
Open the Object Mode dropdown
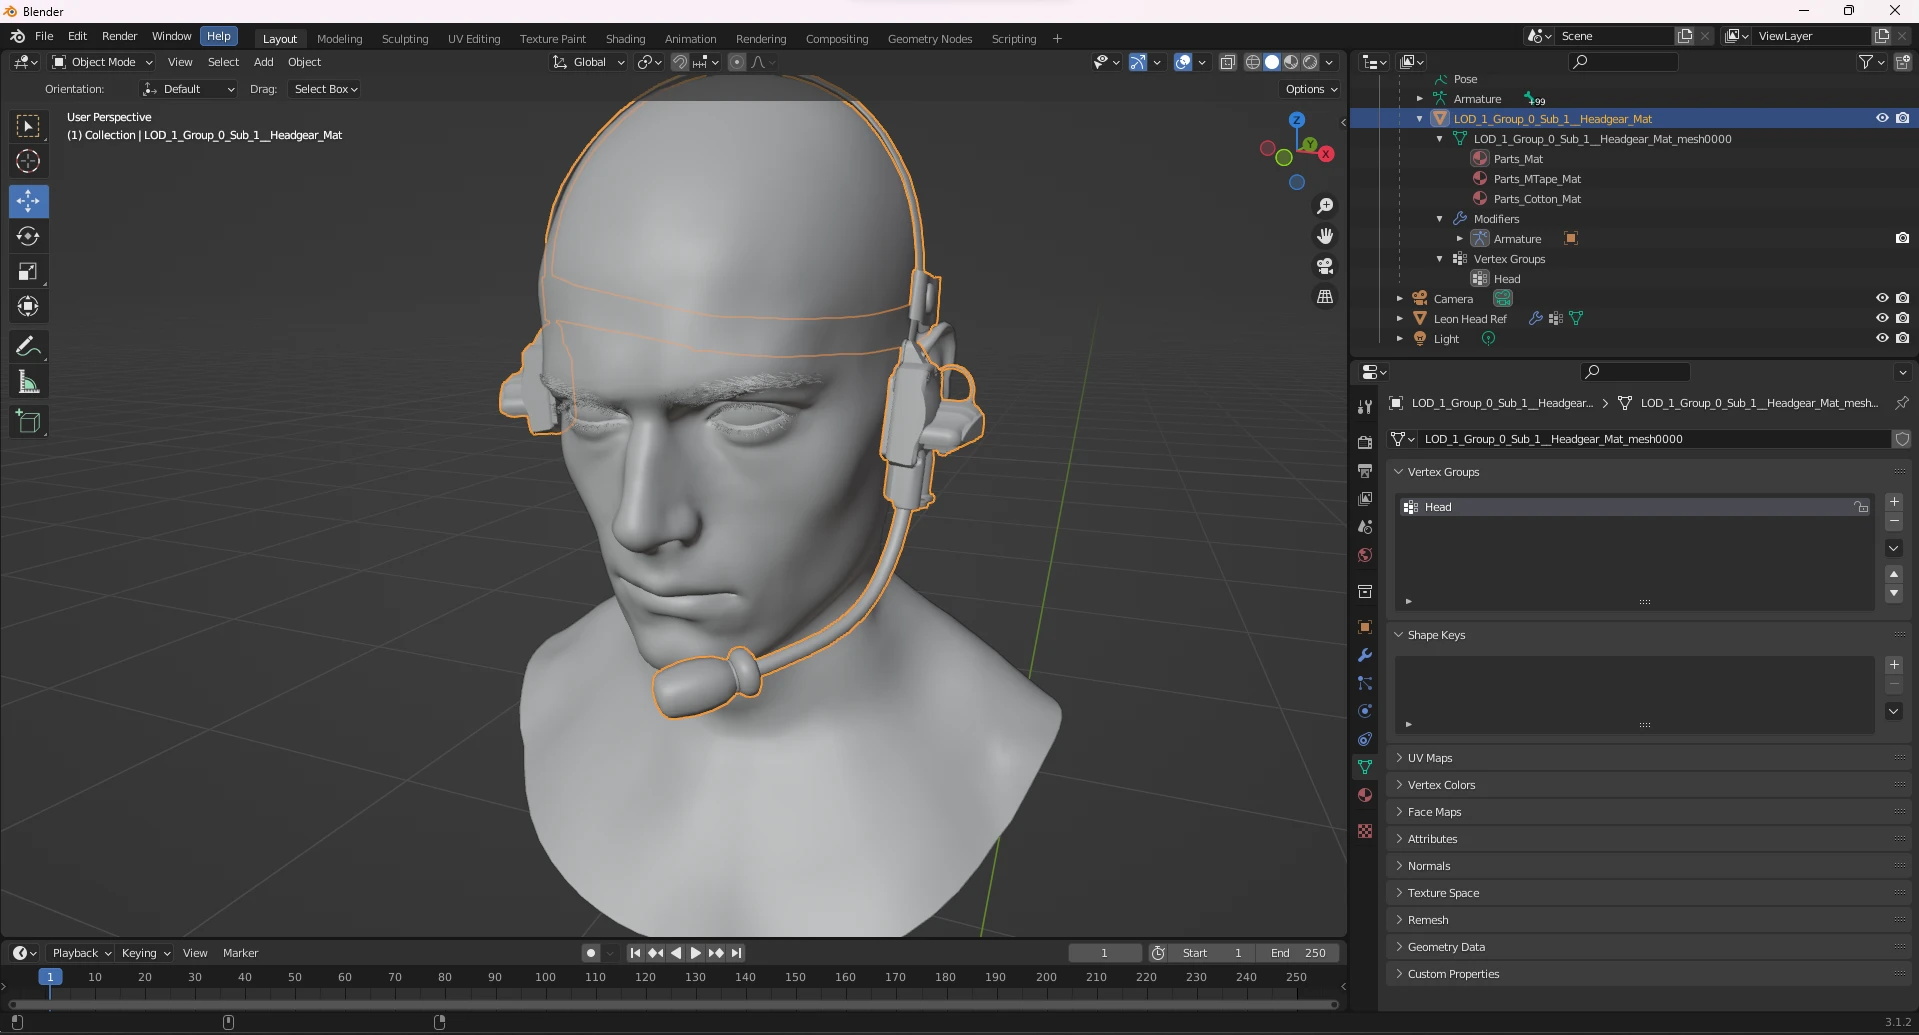pyautogui.click(x=103, y=62)
